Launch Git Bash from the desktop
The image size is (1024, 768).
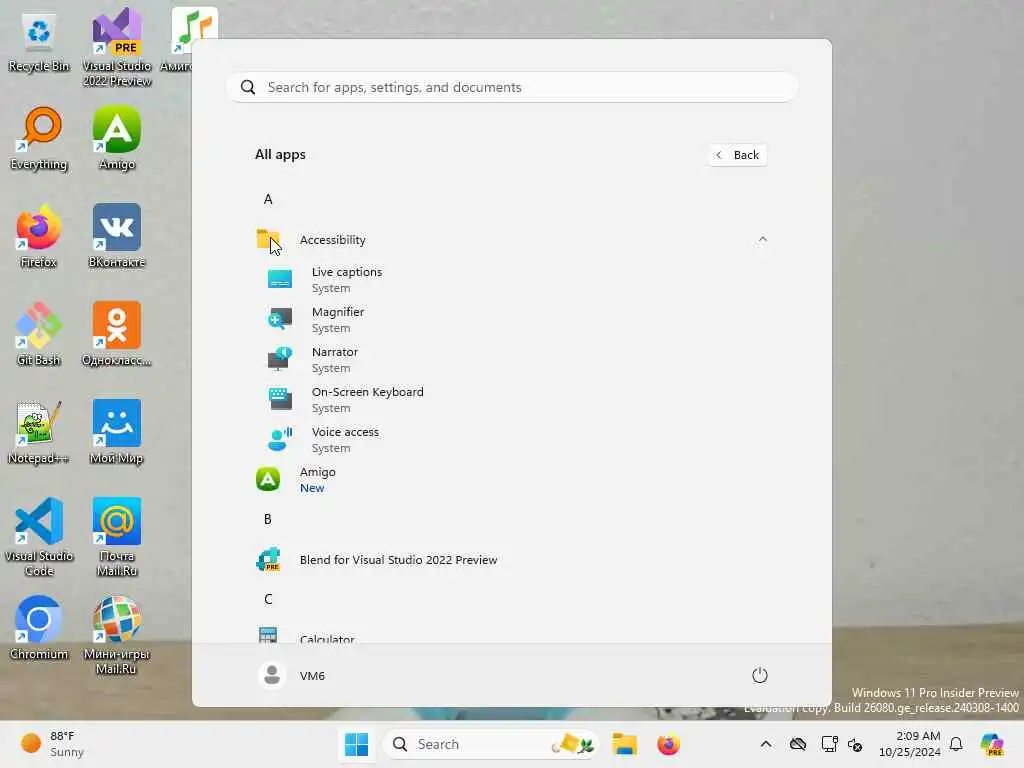(39, 334)
